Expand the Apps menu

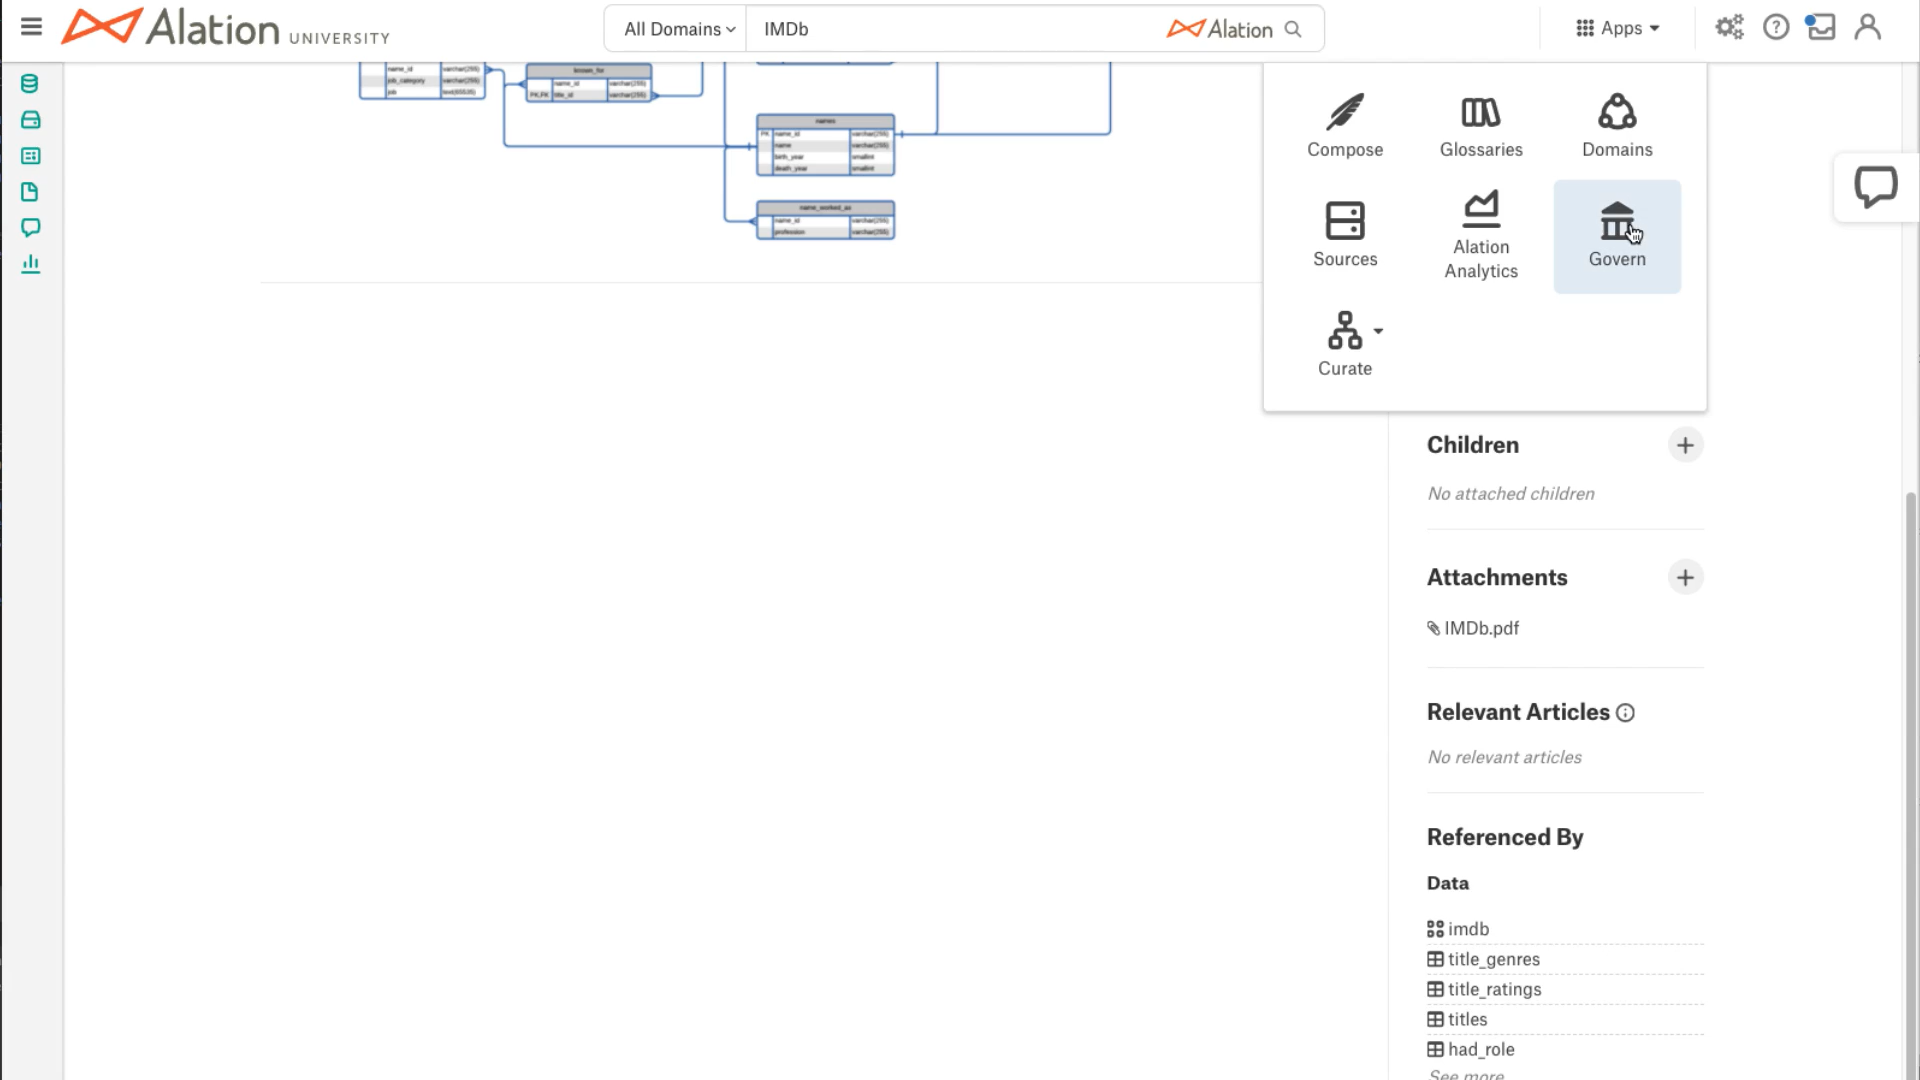pyautogui.click(x=1618, y=28)
